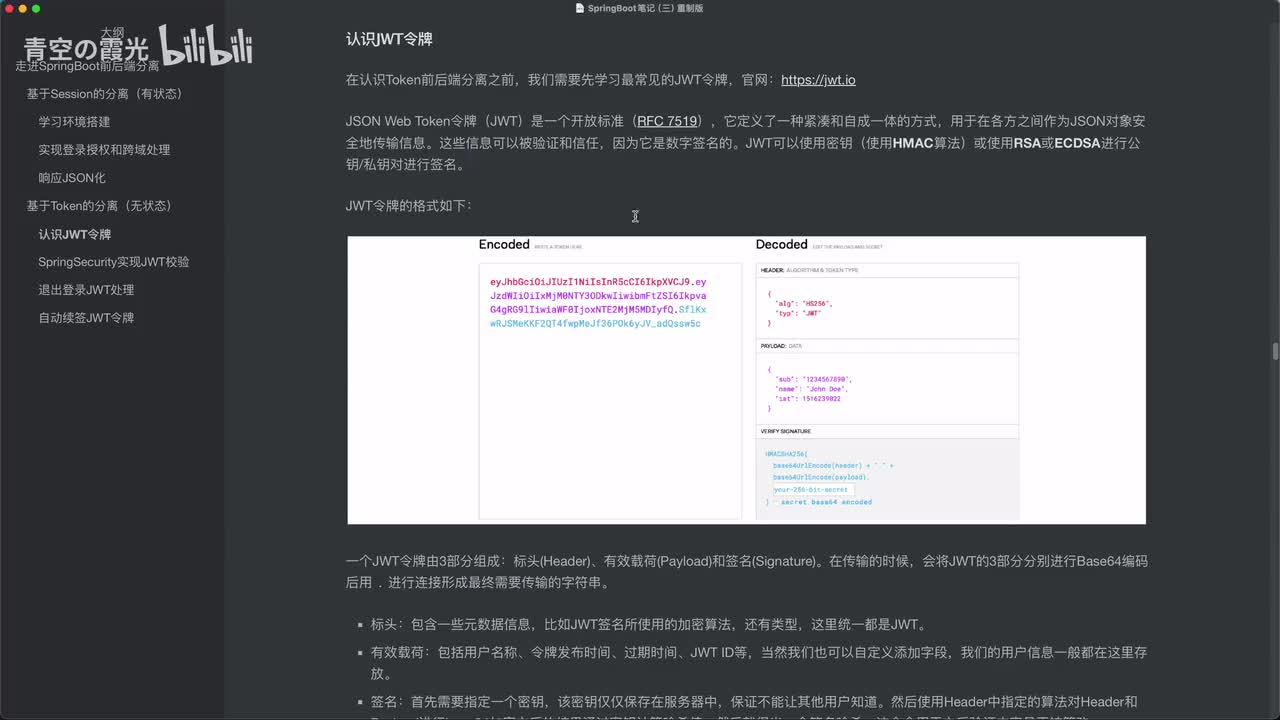Click the document file icon in title bar

point(580,8)
